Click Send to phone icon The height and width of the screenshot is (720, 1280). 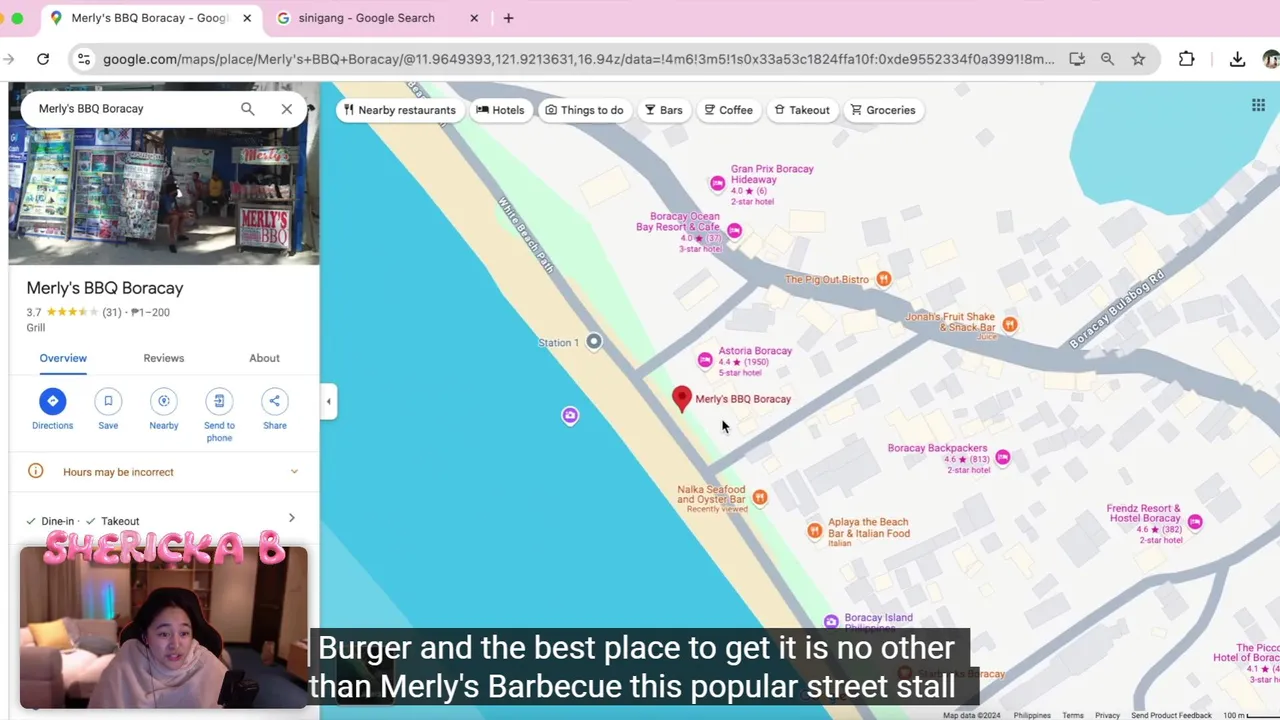click(219, 401)
